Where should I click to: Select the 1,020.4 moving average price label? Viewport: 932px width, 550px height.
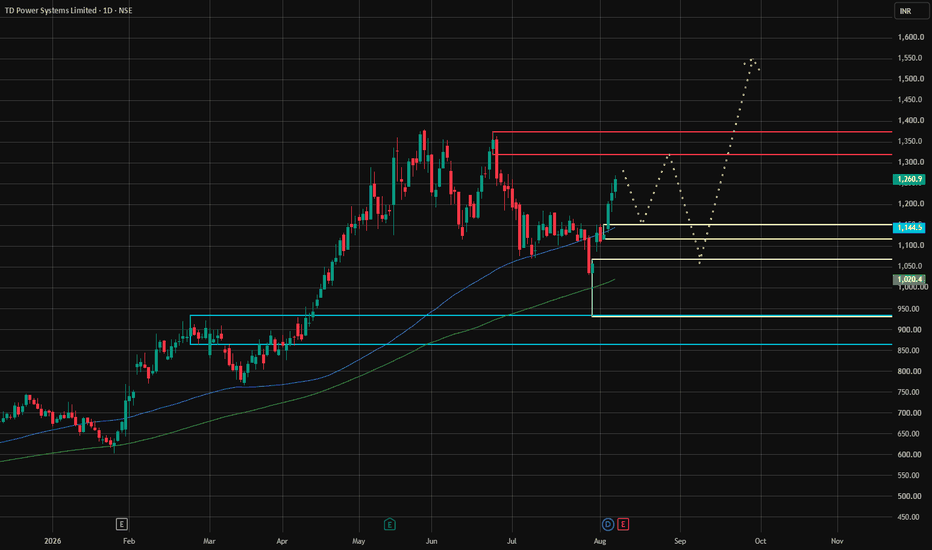(909, 279)
